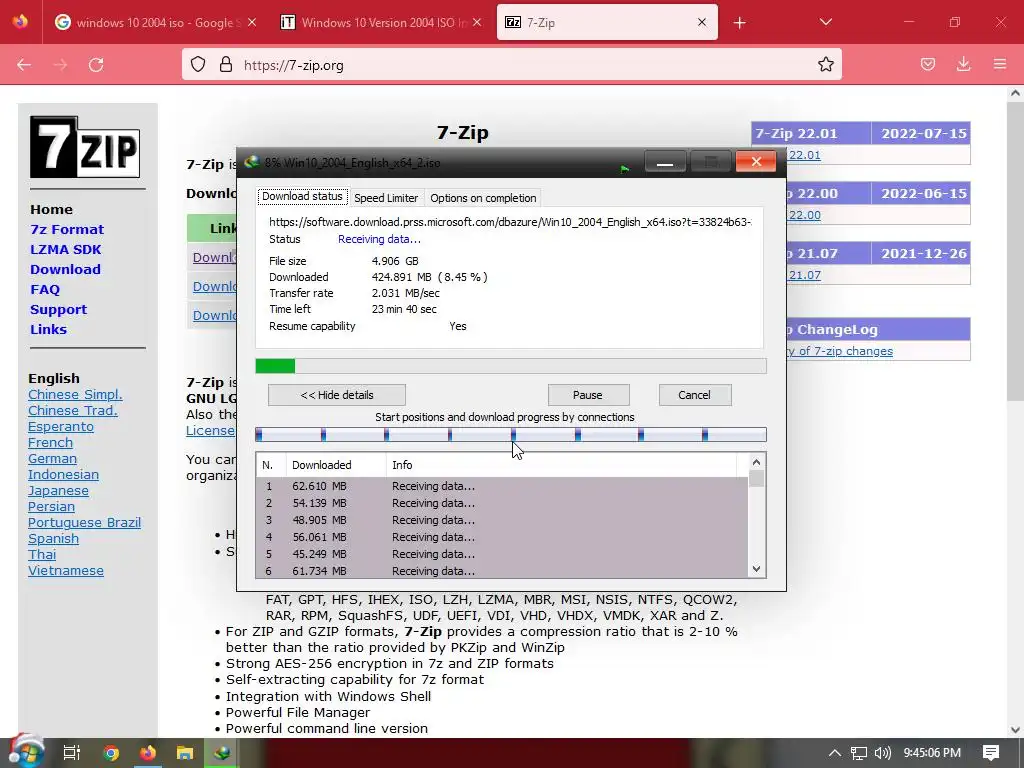This screenshot has height=768, width=1024.
Task: Open a new browser tab
Action: point(739,23)
